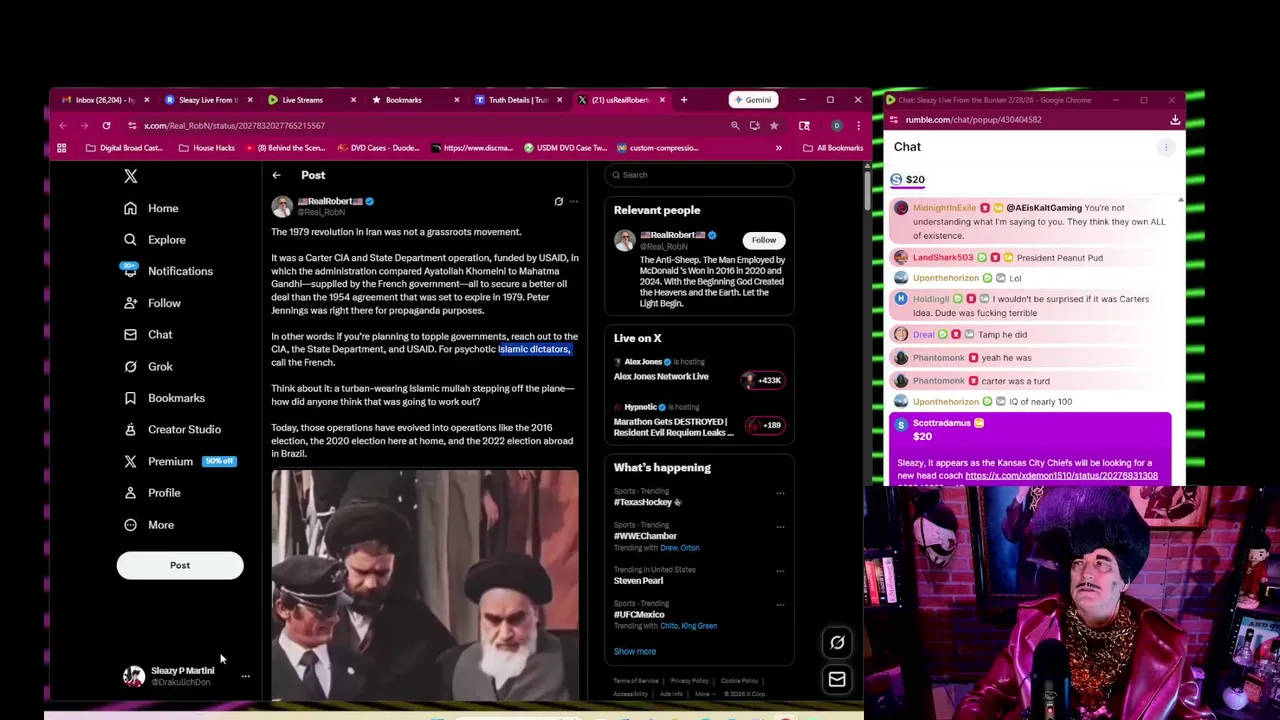Click the x.com address bar URL
Viewport: 1280px width, 720px height.
[234, 126]
